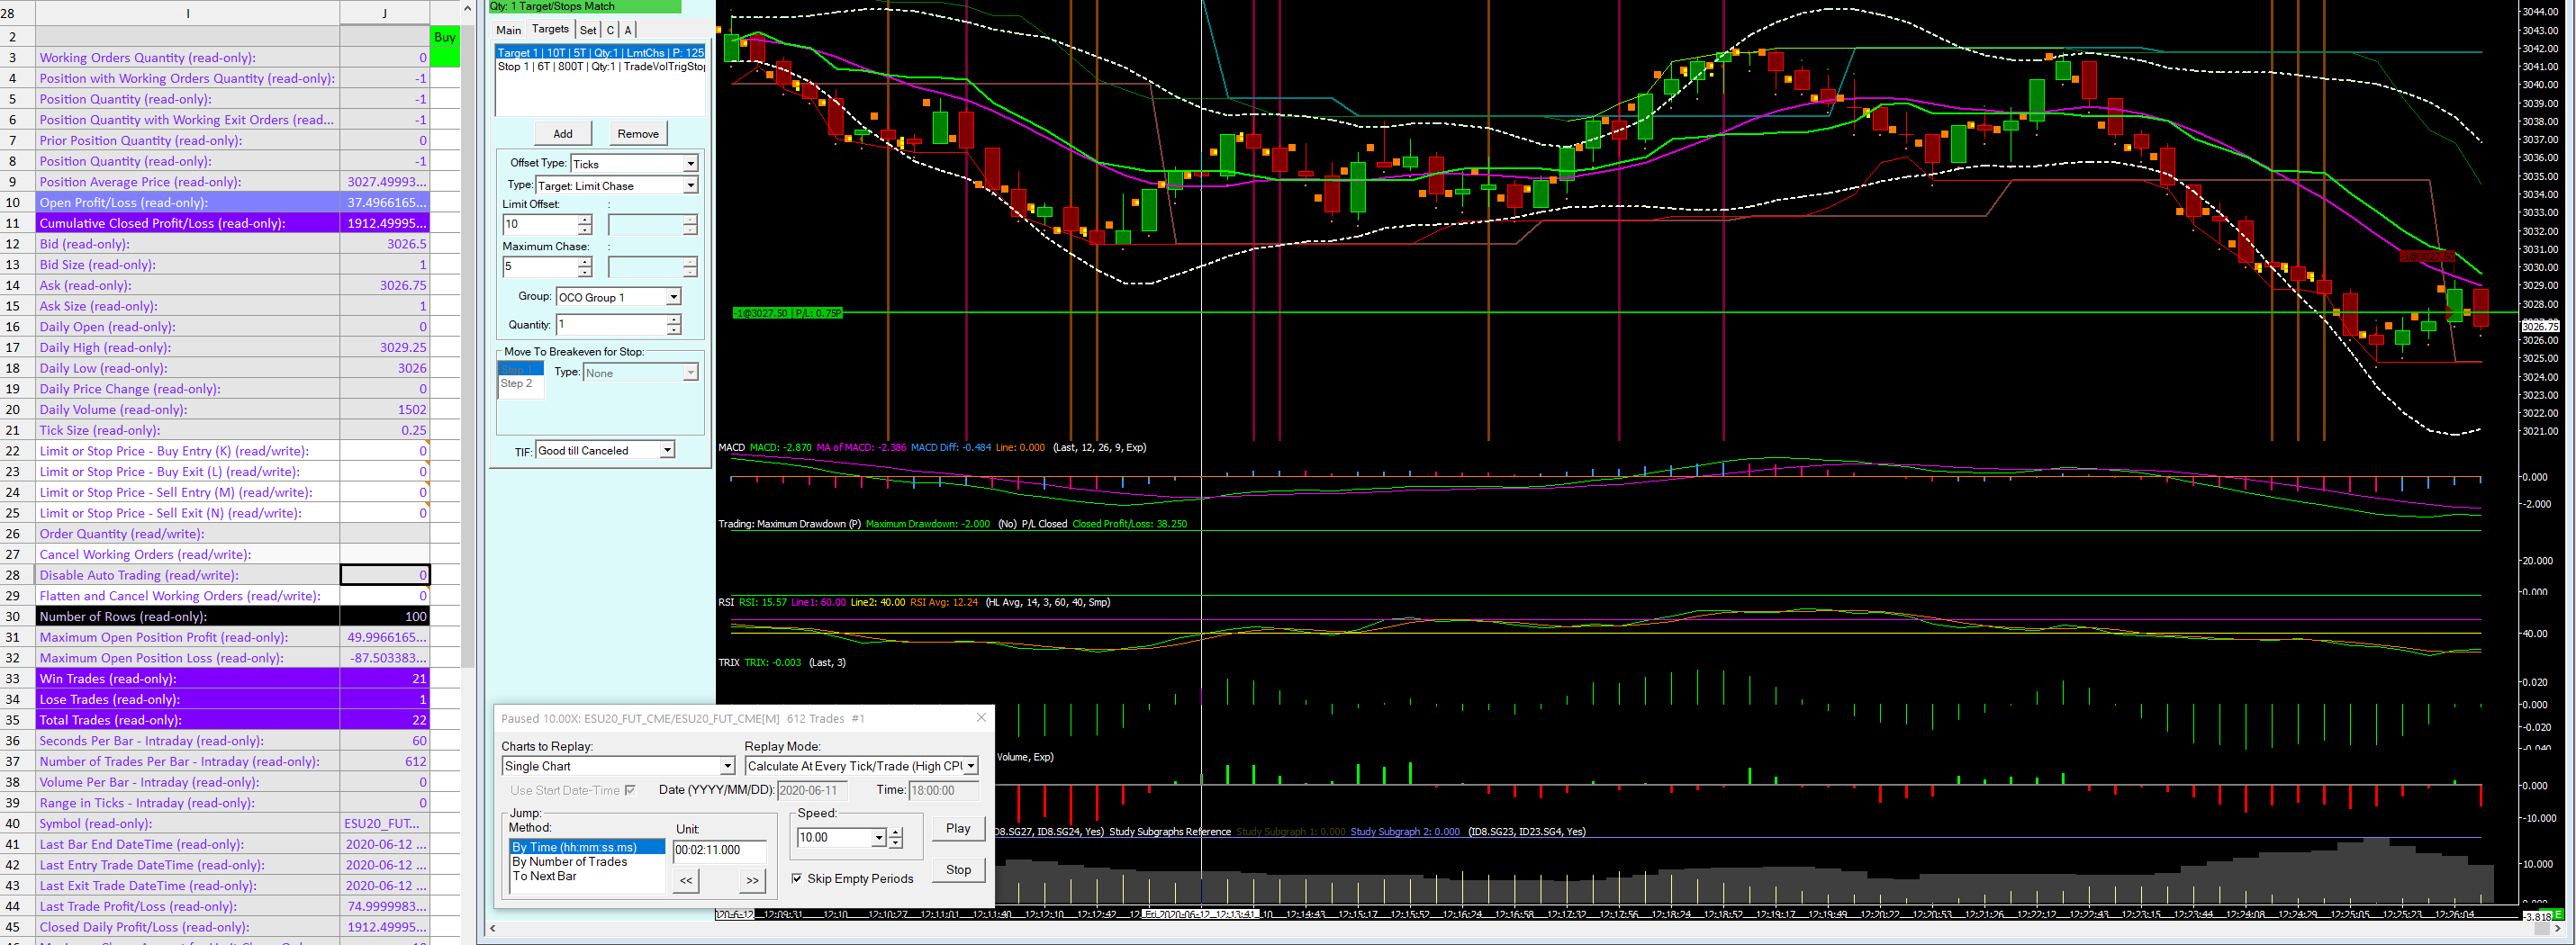The image size is (2576, 945).
Task: Select the Target 1 row in targets list
Action: tap(600, 52)
